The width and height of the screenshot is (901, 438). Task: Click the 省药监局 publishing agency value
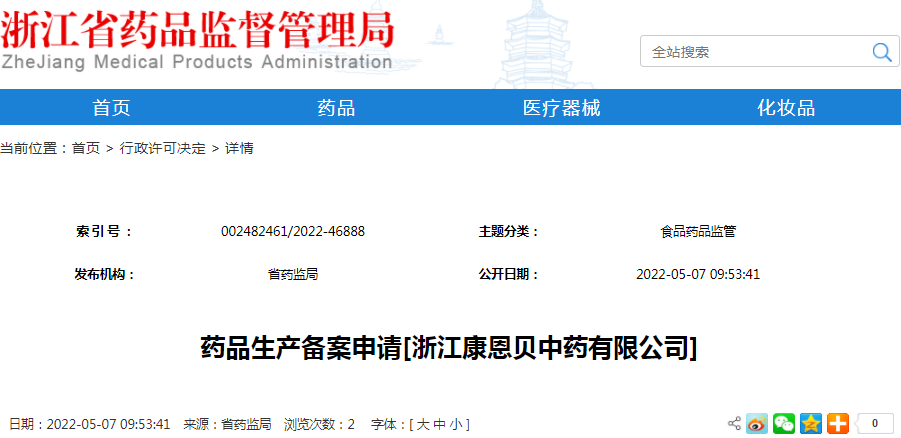point(293,275)
